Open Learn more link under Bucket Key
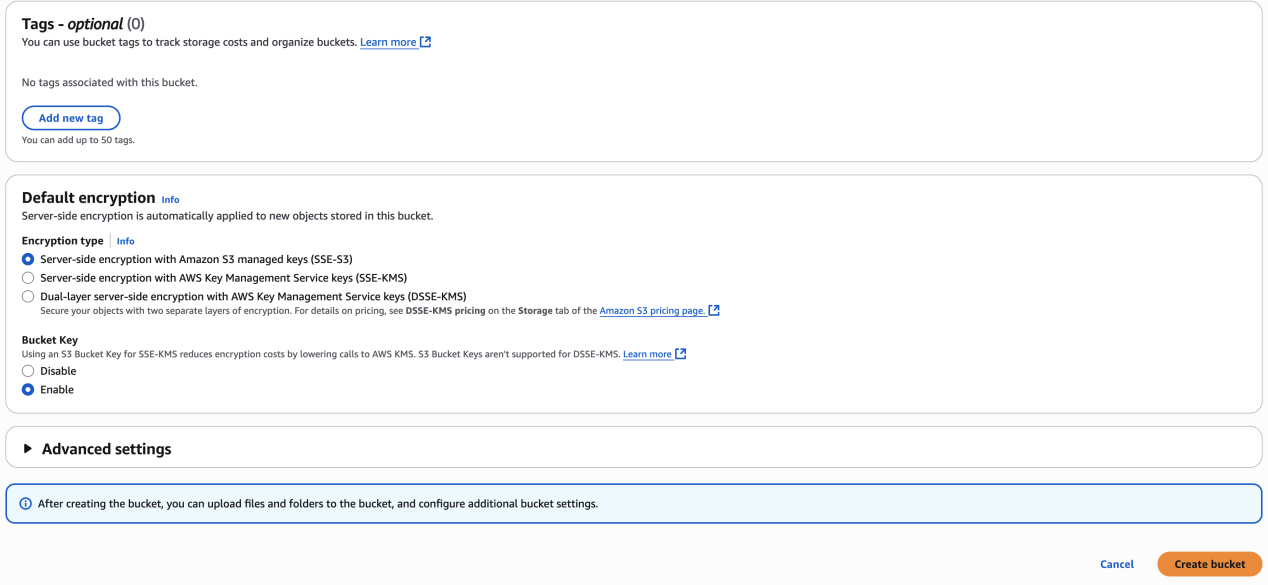1268x585 pixels. (x=647, y=354)
